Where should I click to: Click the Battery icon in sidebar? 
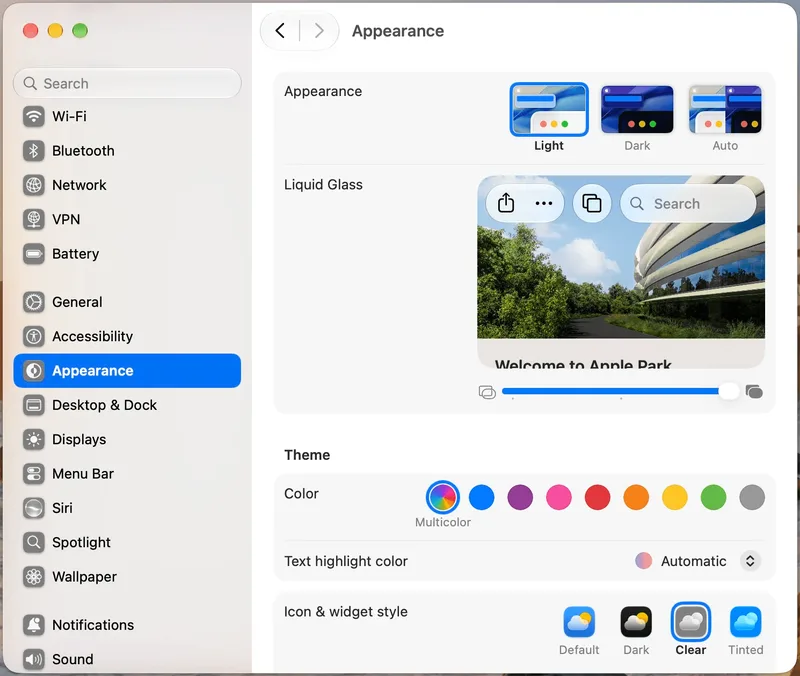coord(34,254)
